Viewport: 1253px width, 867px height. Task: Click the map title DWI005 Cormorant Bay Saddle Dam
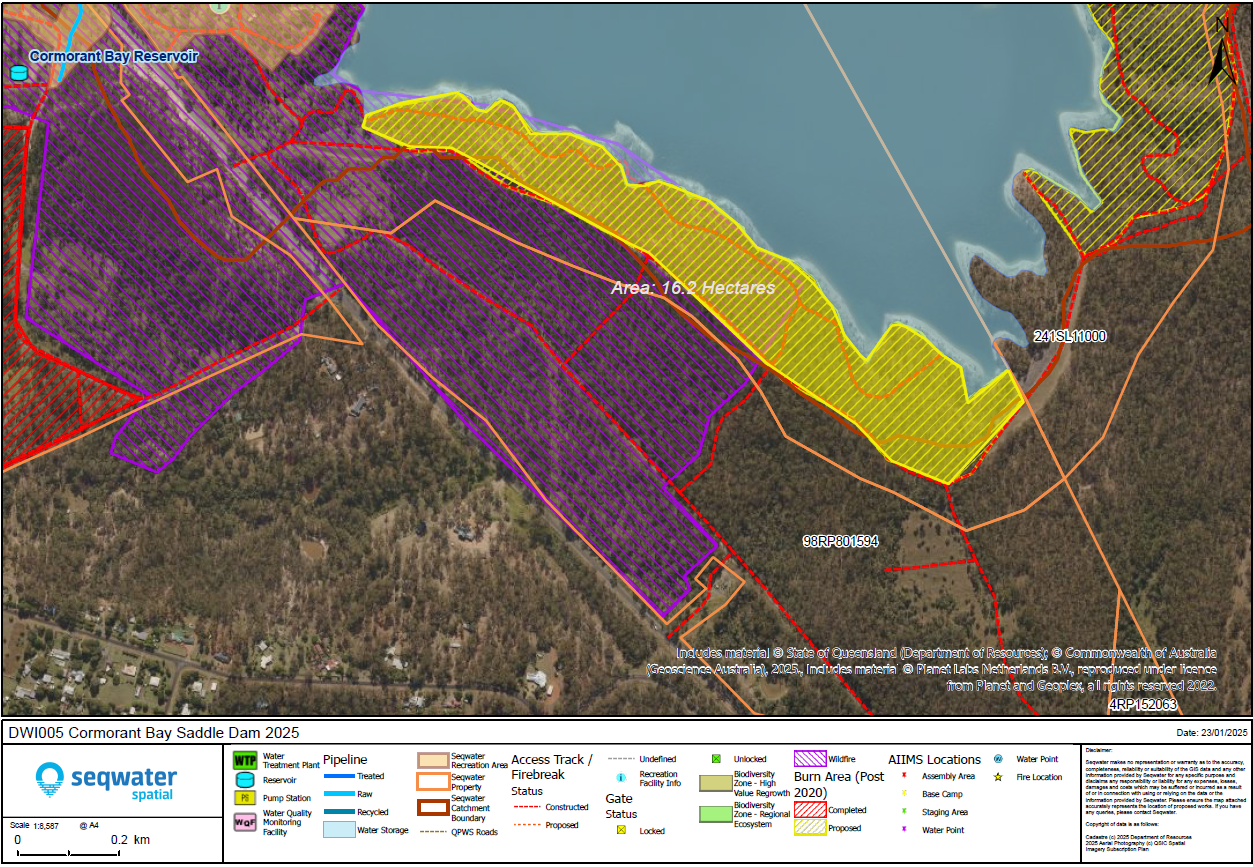pos(154,733)
